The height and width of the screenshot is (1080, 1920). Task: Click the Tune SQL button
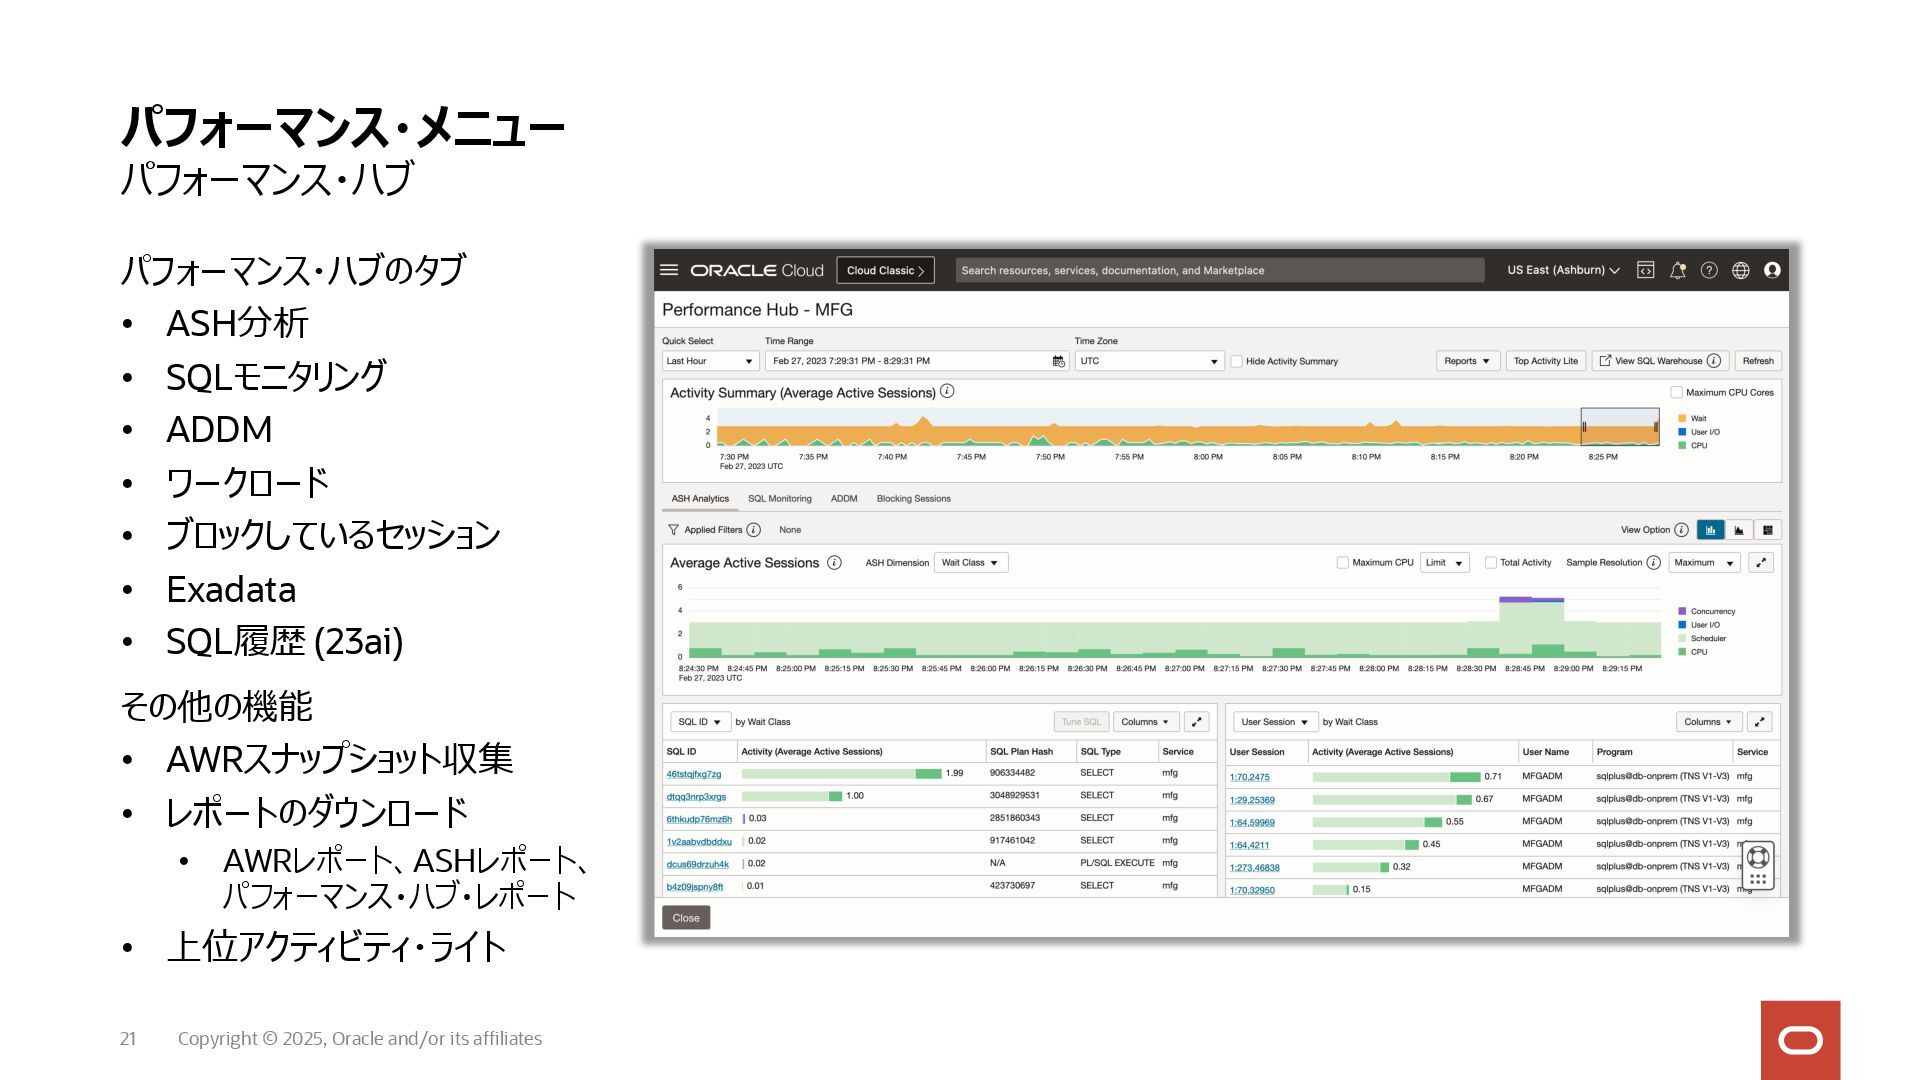[1081, 722]
